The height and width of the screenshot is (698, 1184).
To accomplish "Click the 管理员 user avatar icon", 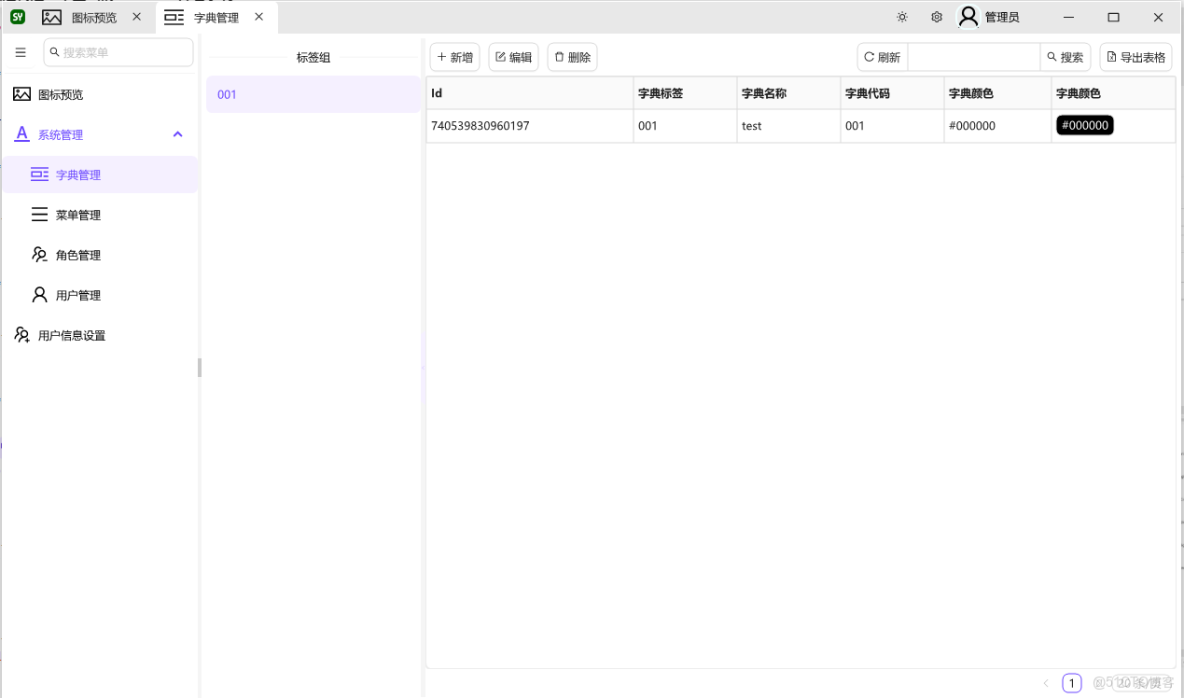I will [968, 16].
